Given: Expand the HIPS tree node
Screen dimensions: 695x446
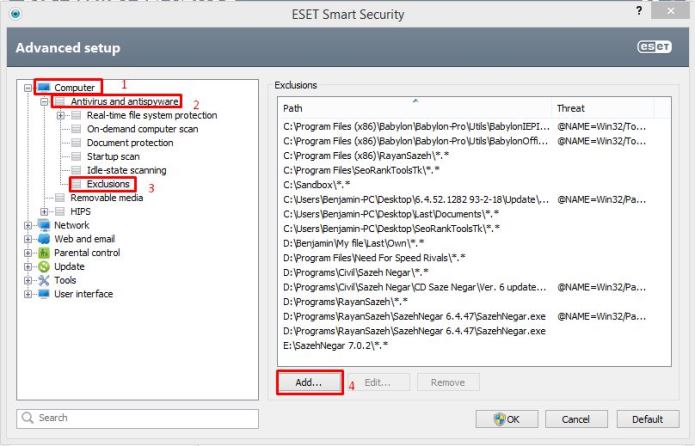Looking at the screenshot, I should tap(45, 211).
